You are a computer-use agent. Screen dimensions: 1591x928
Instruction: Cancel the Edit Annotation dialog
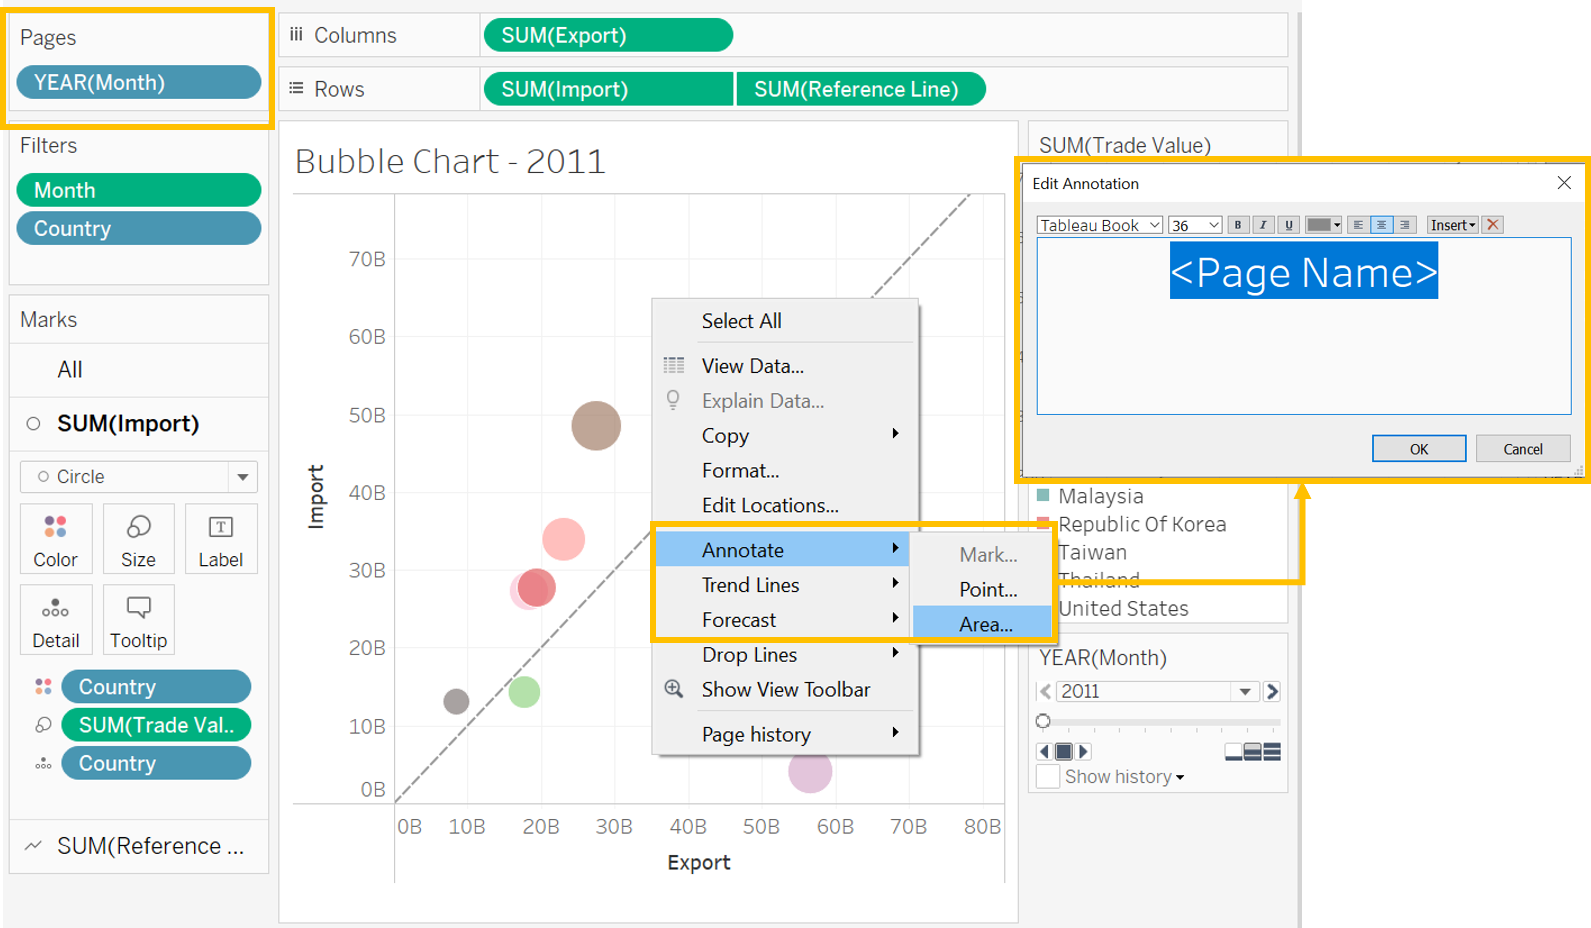[x=1522, y=449]
